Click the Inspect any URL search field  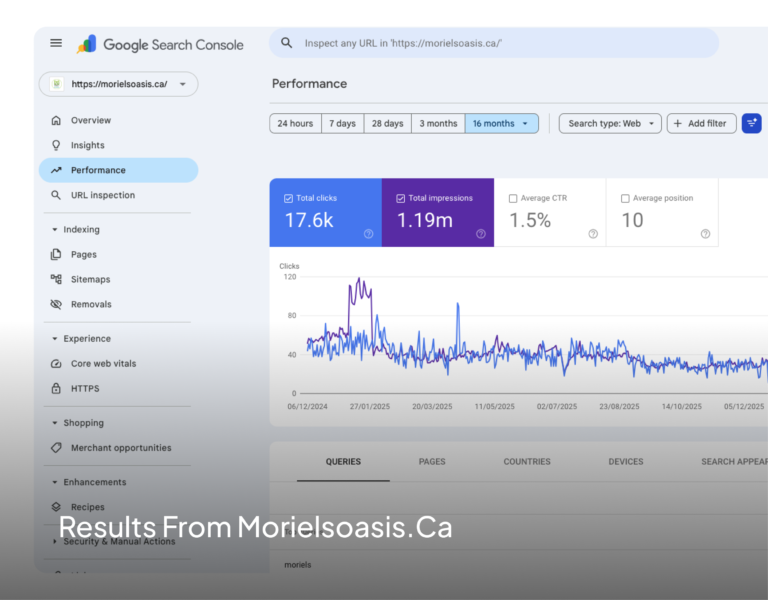pyautogui.click(x=494, y=43)
